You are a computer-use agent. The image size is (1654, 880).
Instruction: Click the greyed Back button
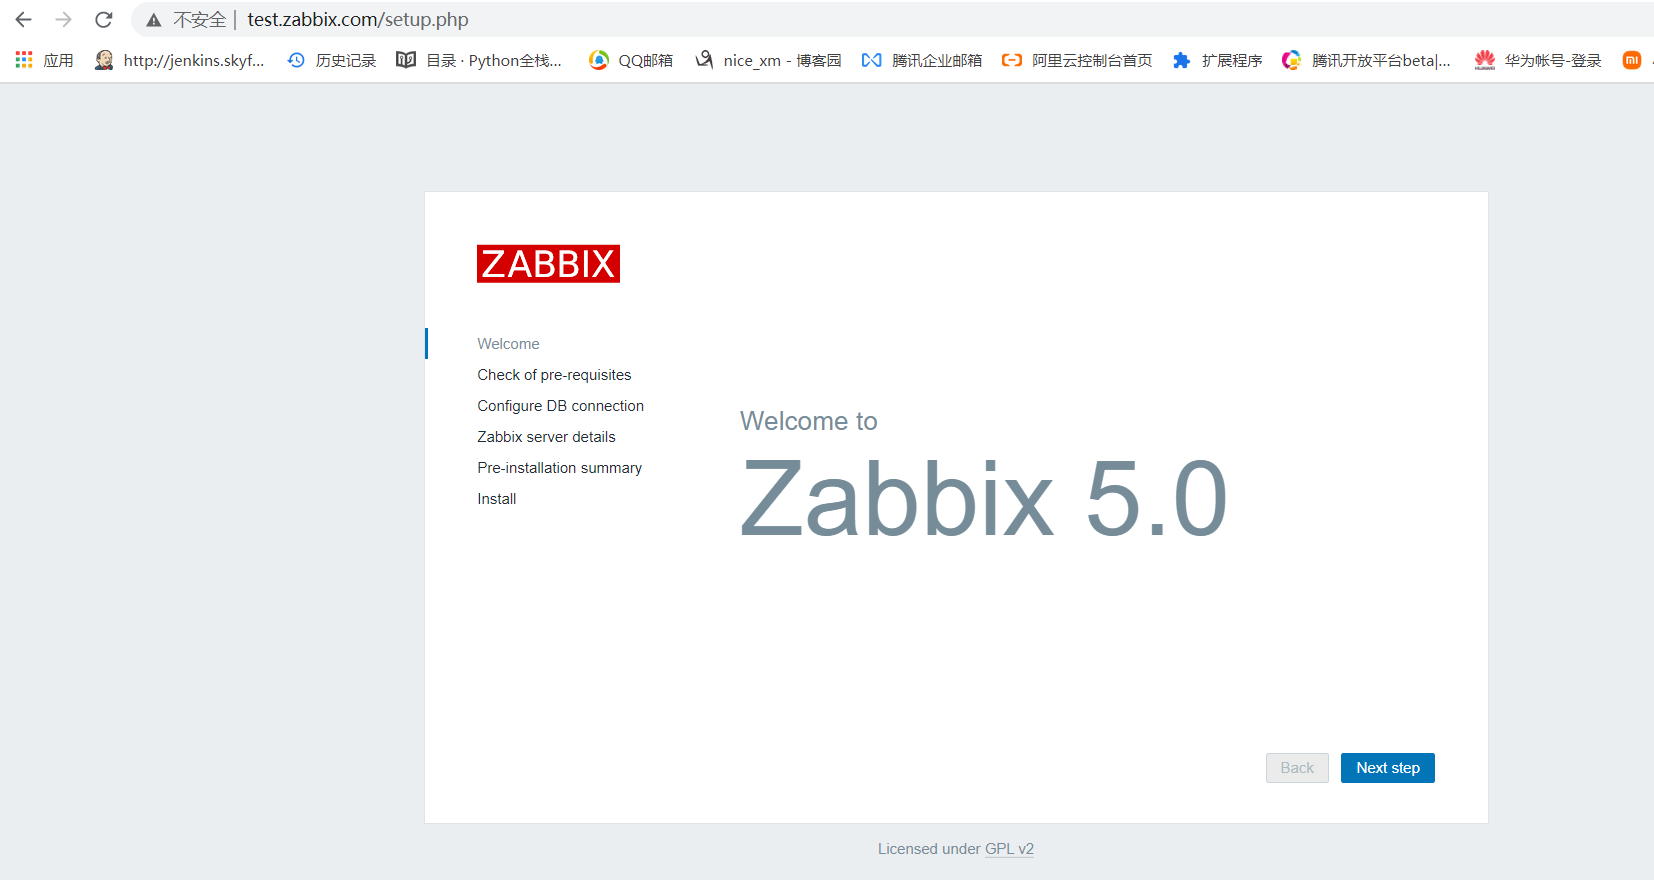(x=1297, y=768)
